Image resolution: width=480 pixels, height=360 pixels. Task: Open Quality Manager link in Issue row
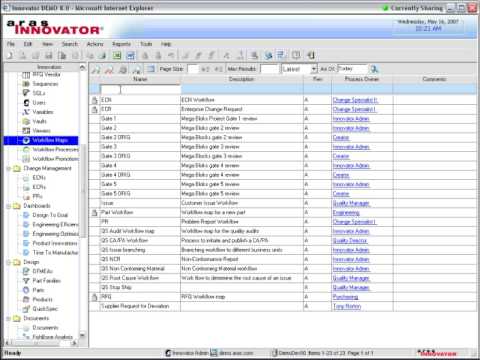351,203
